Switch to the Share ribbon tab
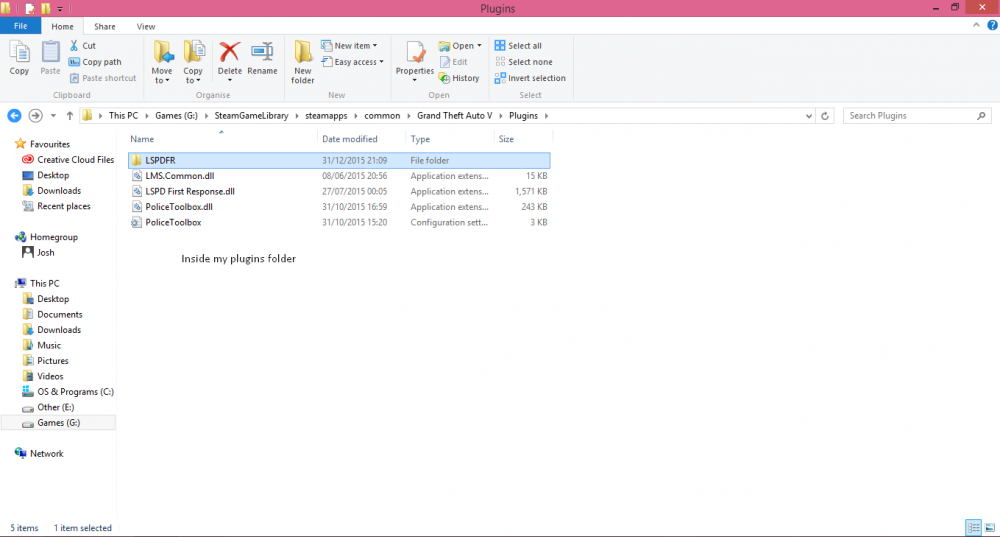Screen dimensions: 1000x537 (x=105, y=26)
